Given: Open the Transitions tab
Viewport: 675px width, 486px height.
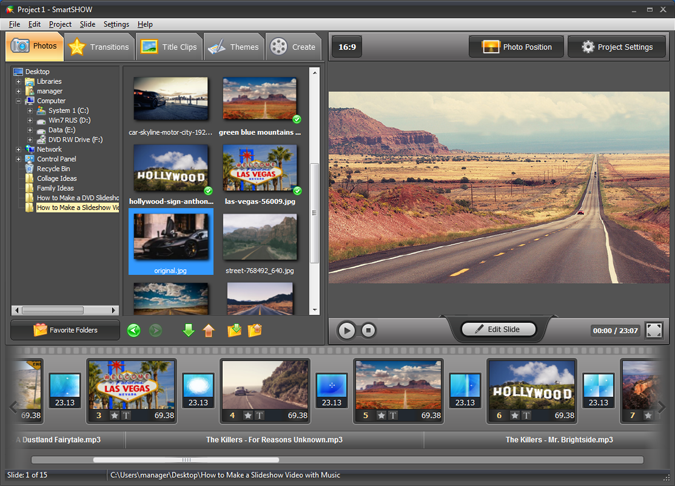Looking at the screenshot, I should click(x=100, y=46).
